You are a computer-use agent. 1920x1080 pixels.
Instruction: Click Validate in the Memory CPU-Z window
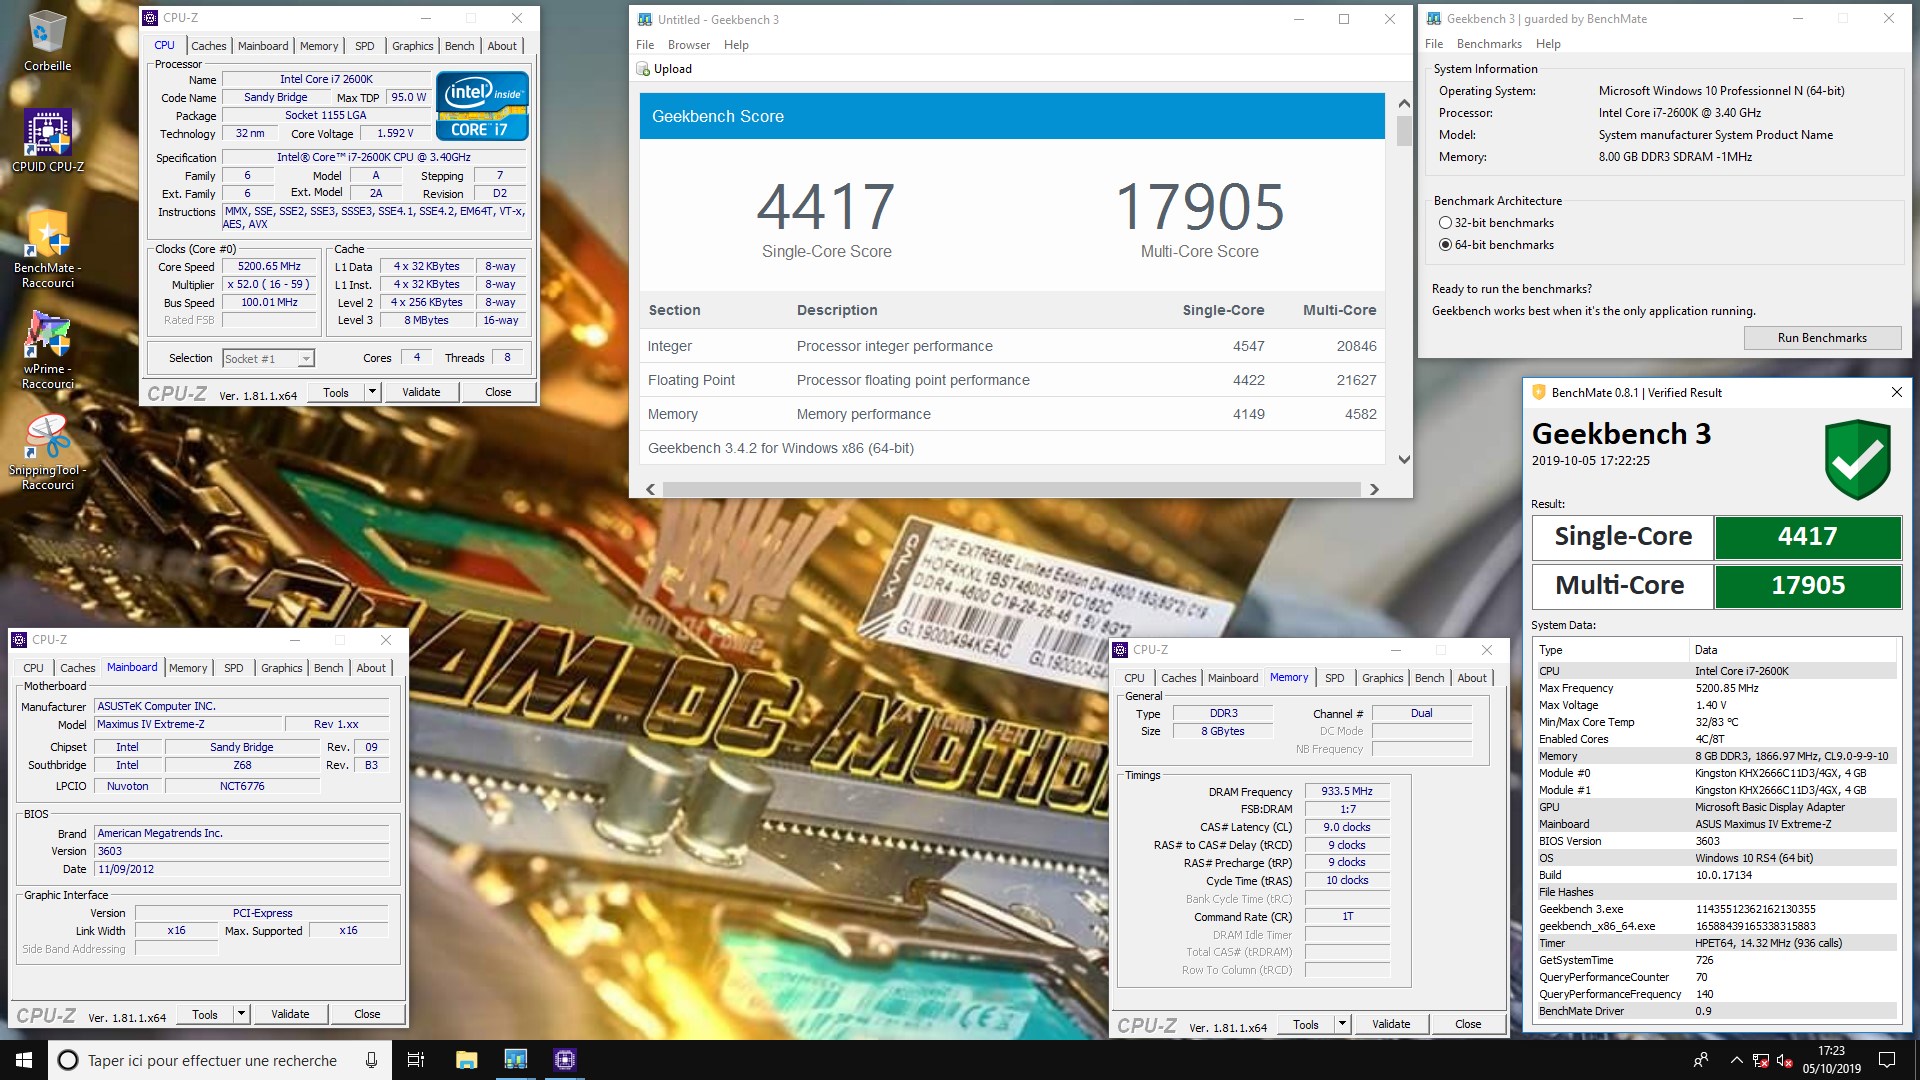pos(1391,1024)
